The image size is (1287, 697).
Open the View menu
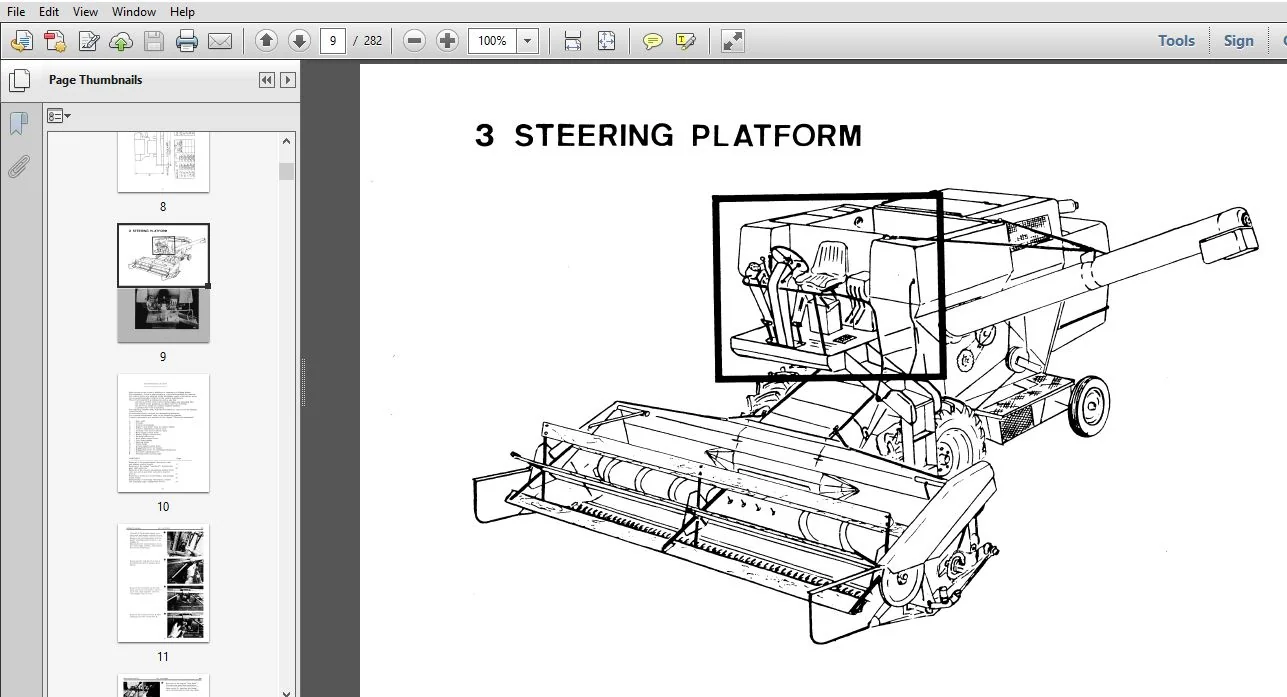pos(86,12)
